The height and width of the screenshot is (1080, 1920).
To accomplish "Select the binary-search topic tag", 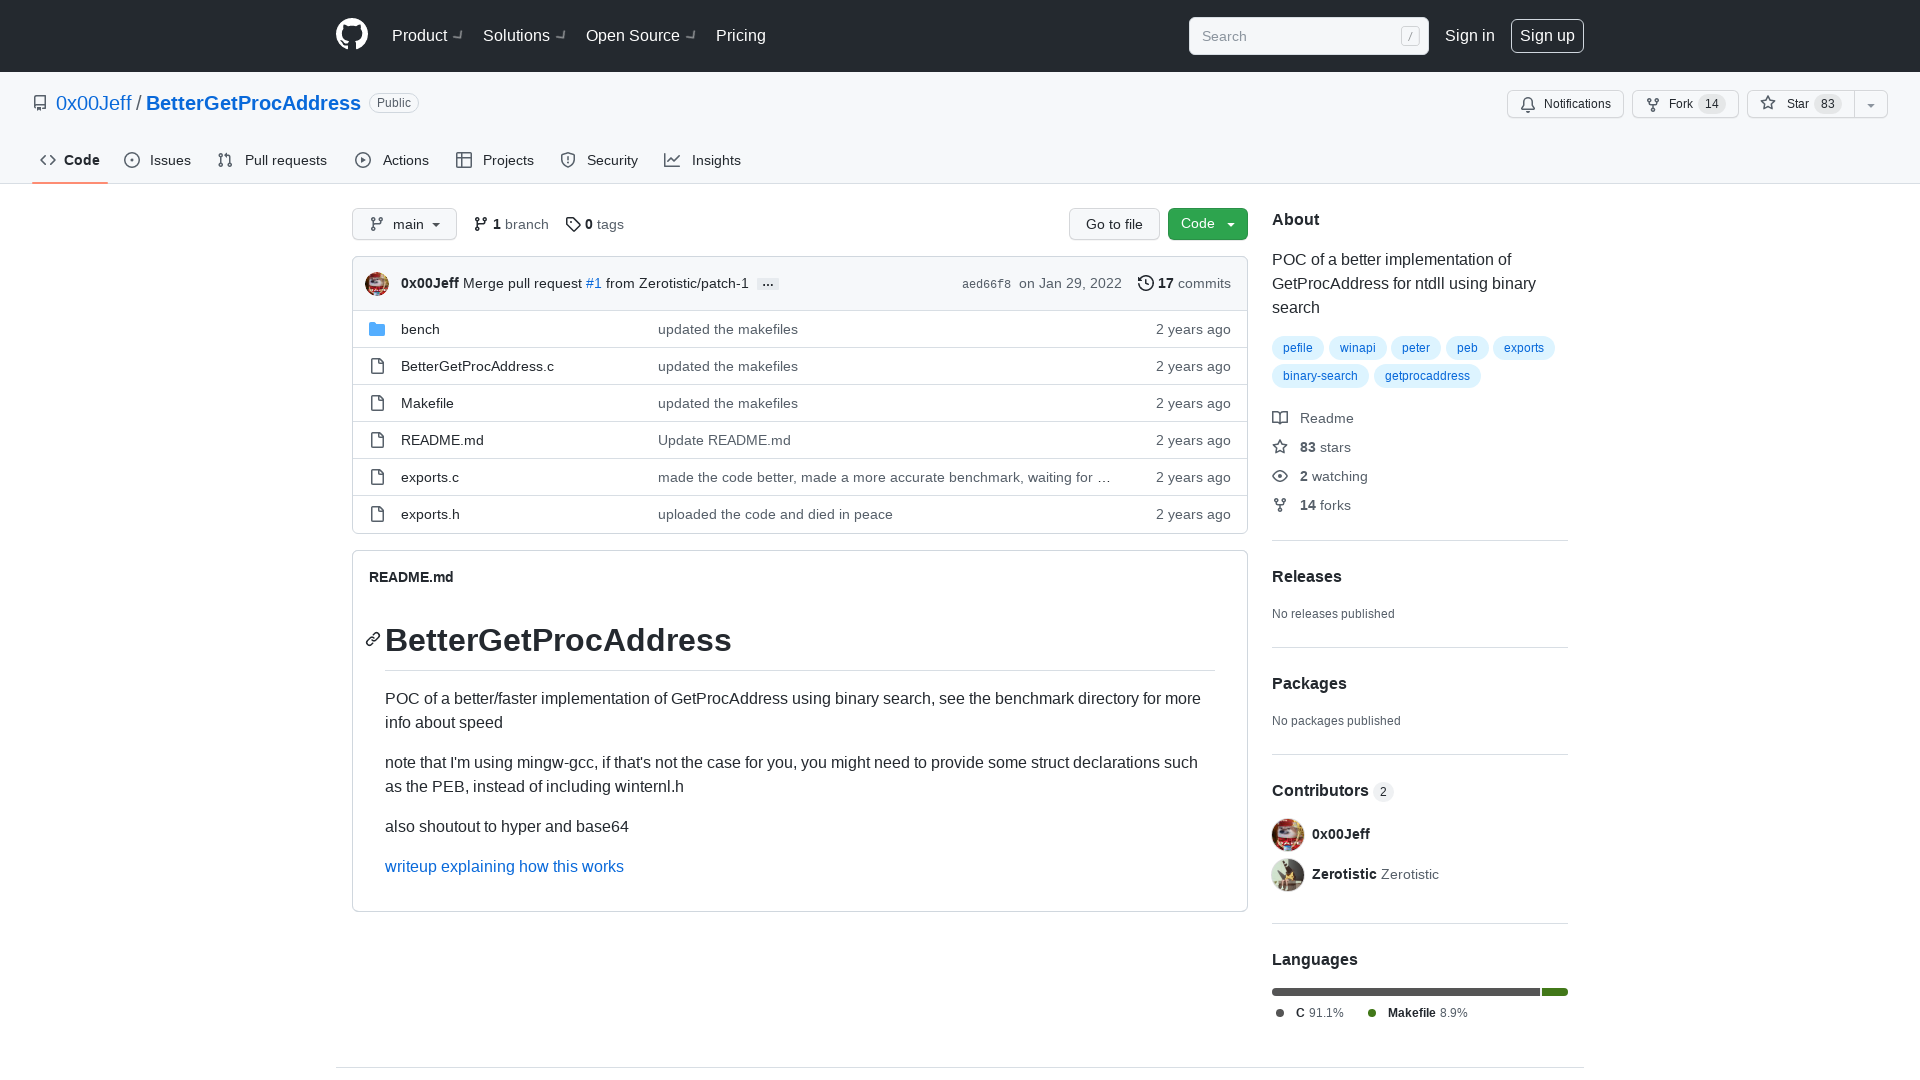I will click(1320, 376).
